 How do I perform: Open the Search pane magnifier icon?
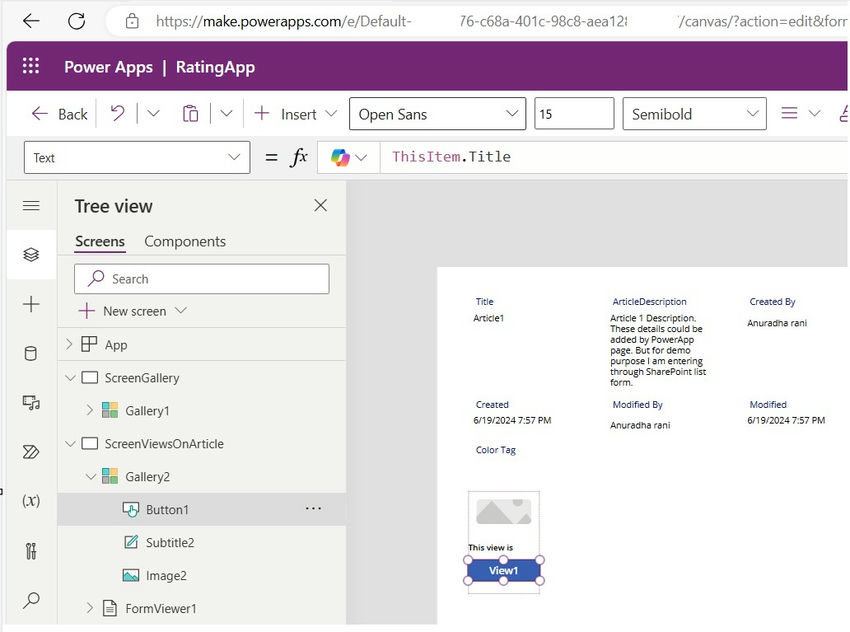(x=30, y=599)
